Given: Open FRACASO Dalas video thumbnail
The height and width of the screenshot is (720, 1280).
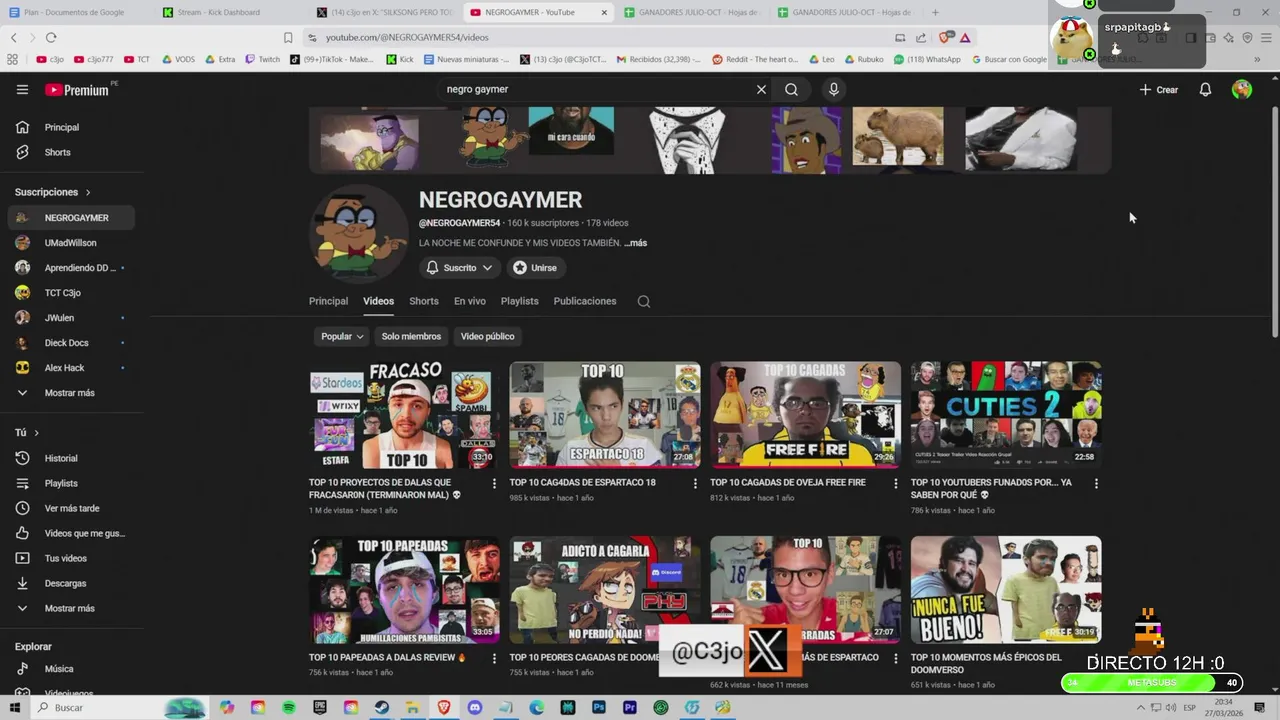Looking at the screenshot, I should [404, 415].
